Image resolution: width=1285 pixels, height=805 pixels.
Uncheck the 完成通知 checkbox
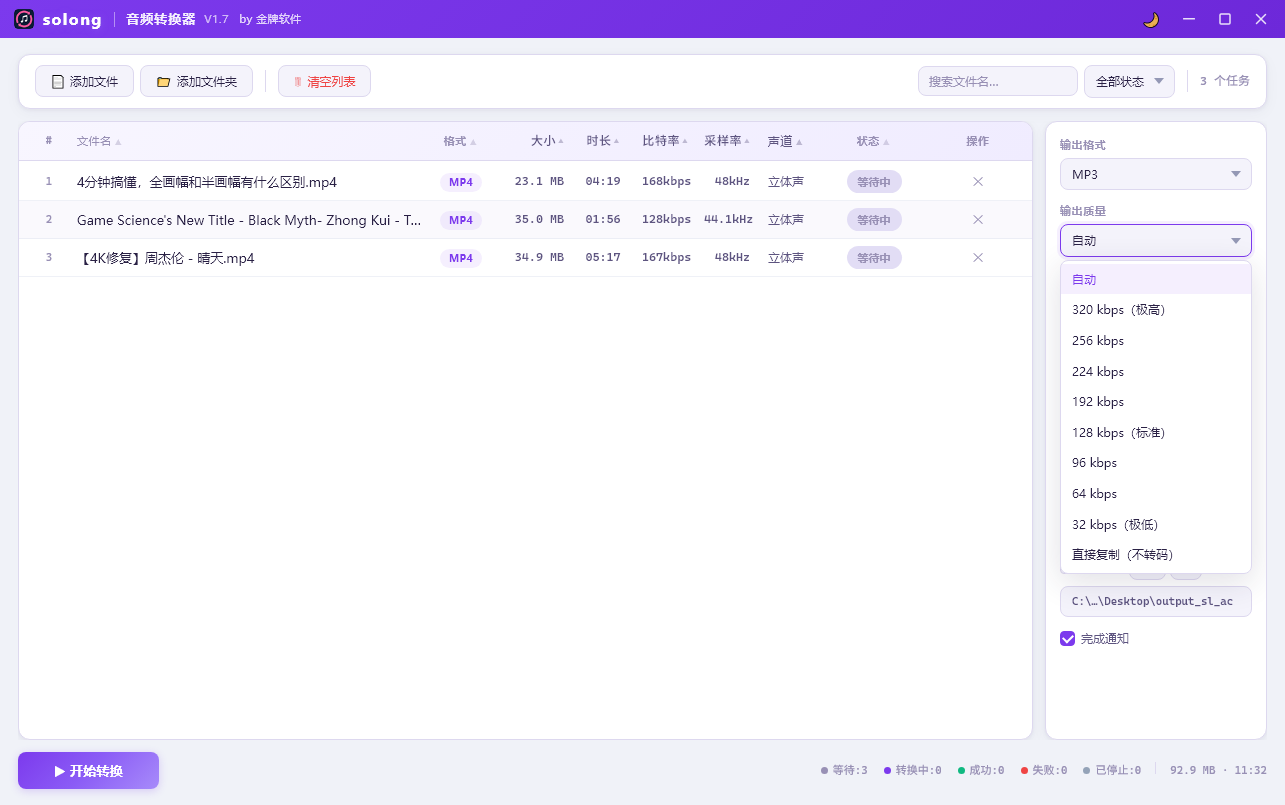click(1068, 638)
